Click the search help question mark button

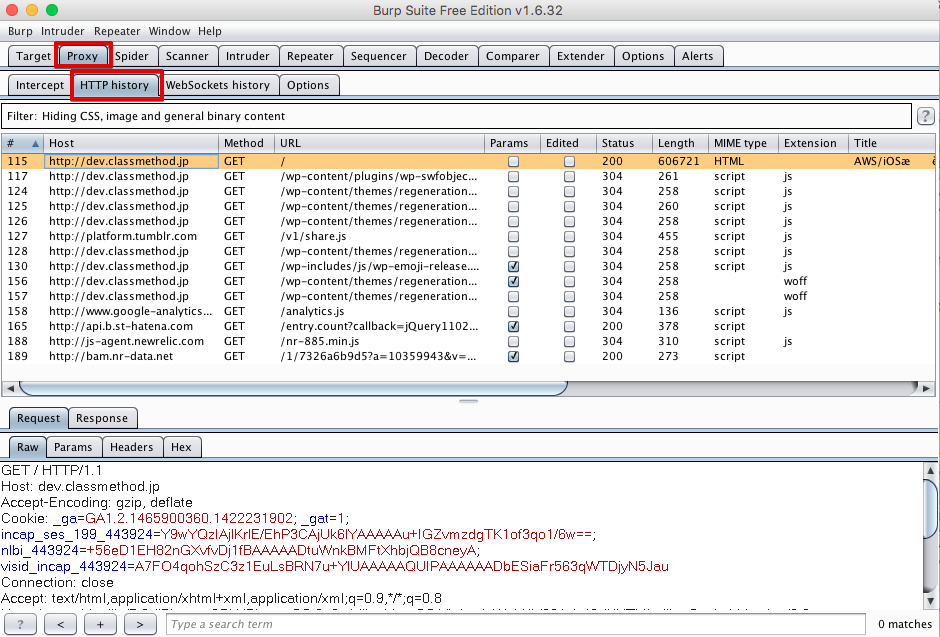(20, 624)
